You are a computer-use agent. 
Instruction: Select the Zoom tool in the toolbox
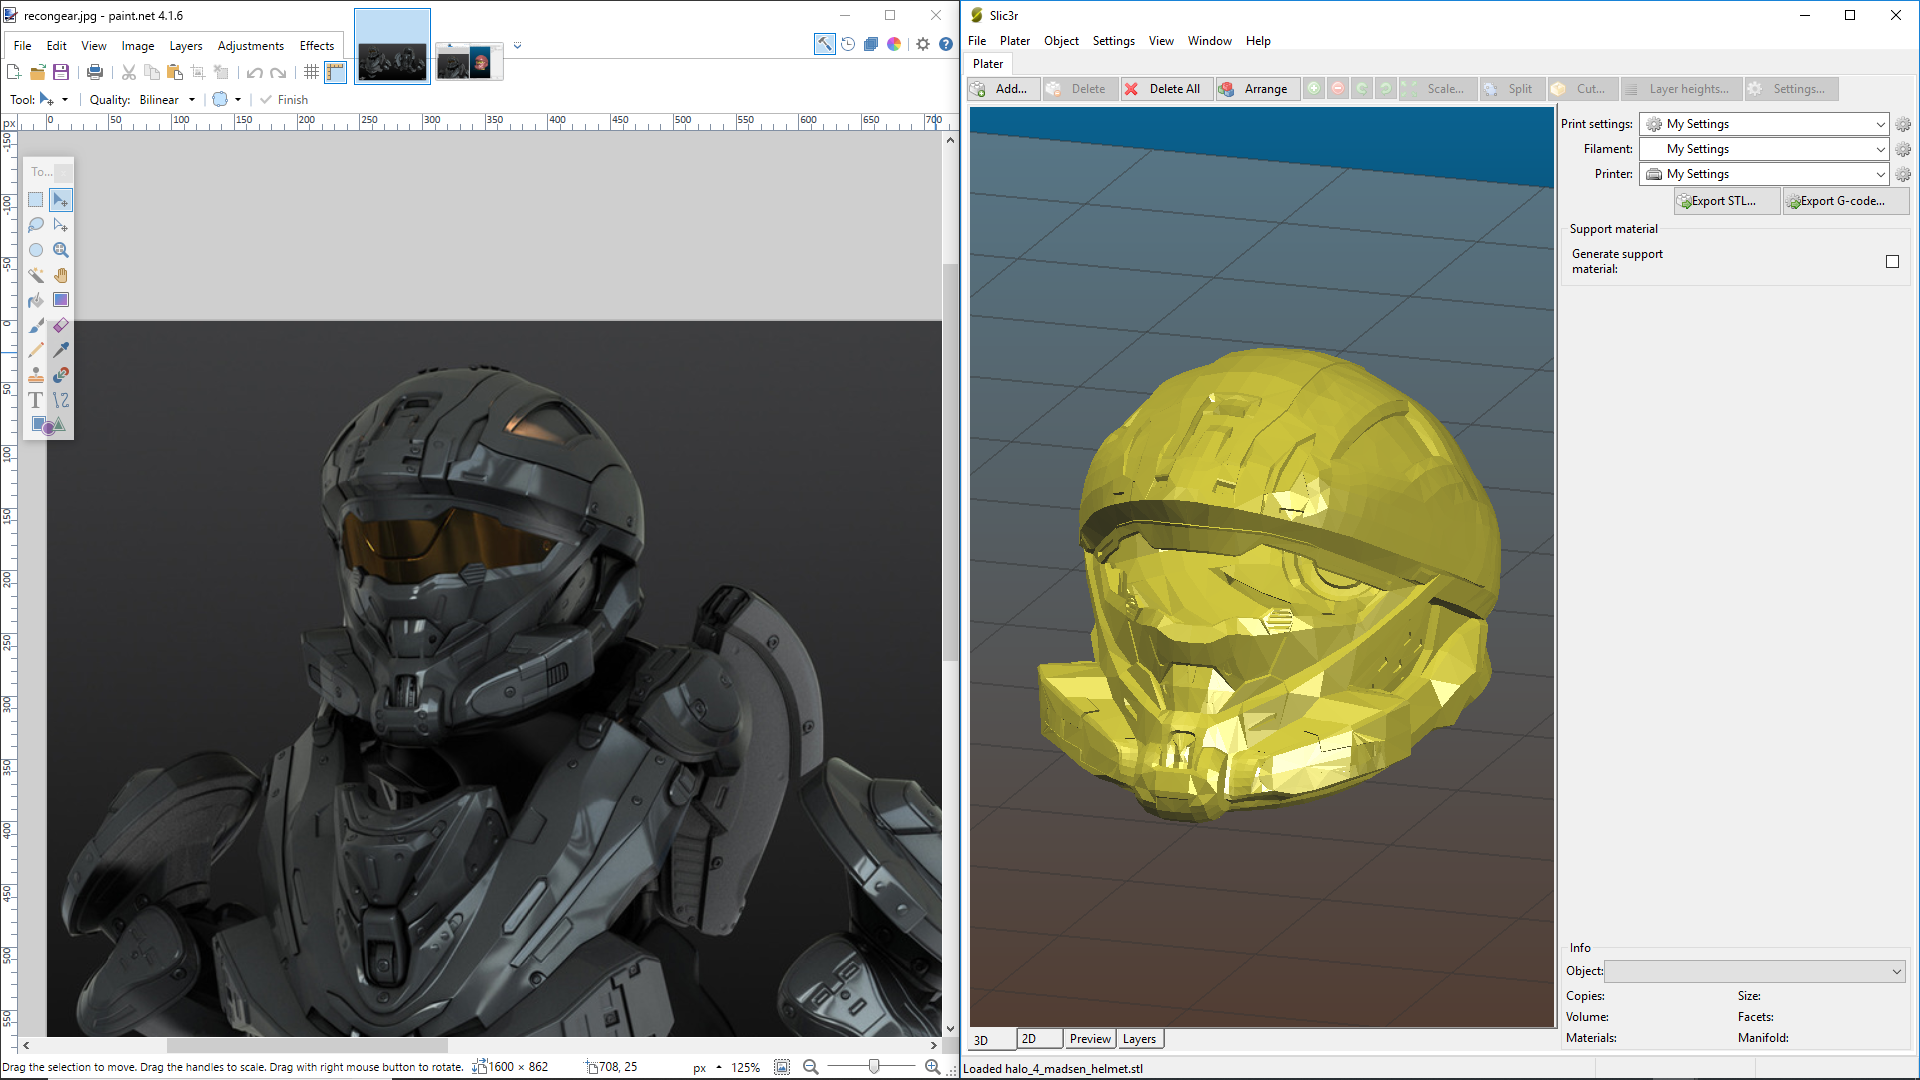coord(61,250)
